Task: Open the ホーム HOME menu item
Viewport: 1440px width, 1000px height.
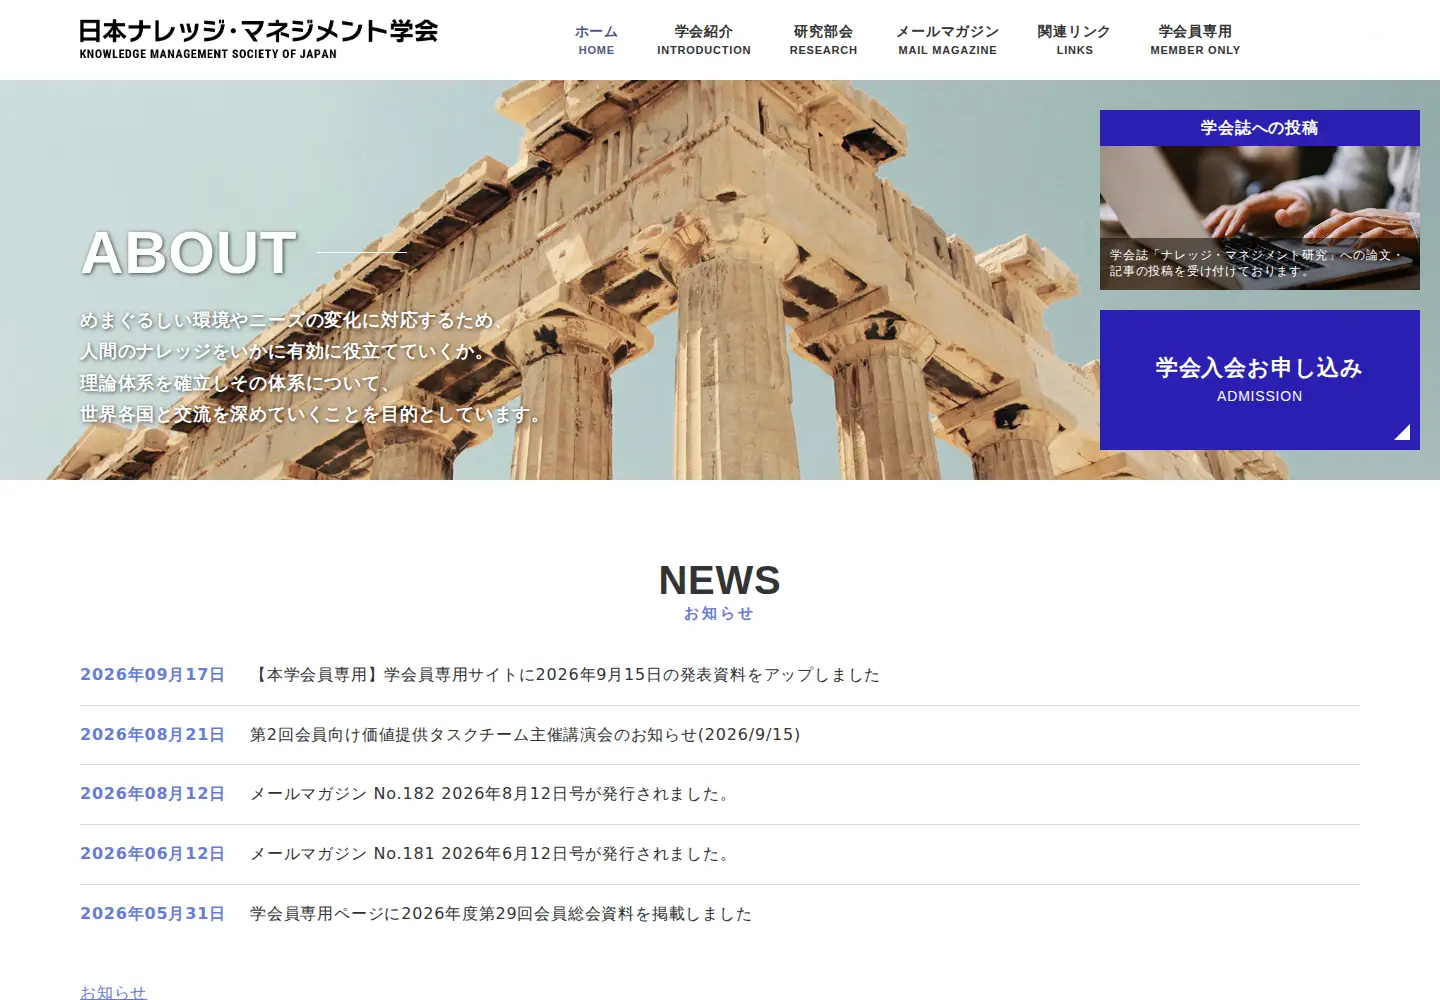Action: pos(596,40)
